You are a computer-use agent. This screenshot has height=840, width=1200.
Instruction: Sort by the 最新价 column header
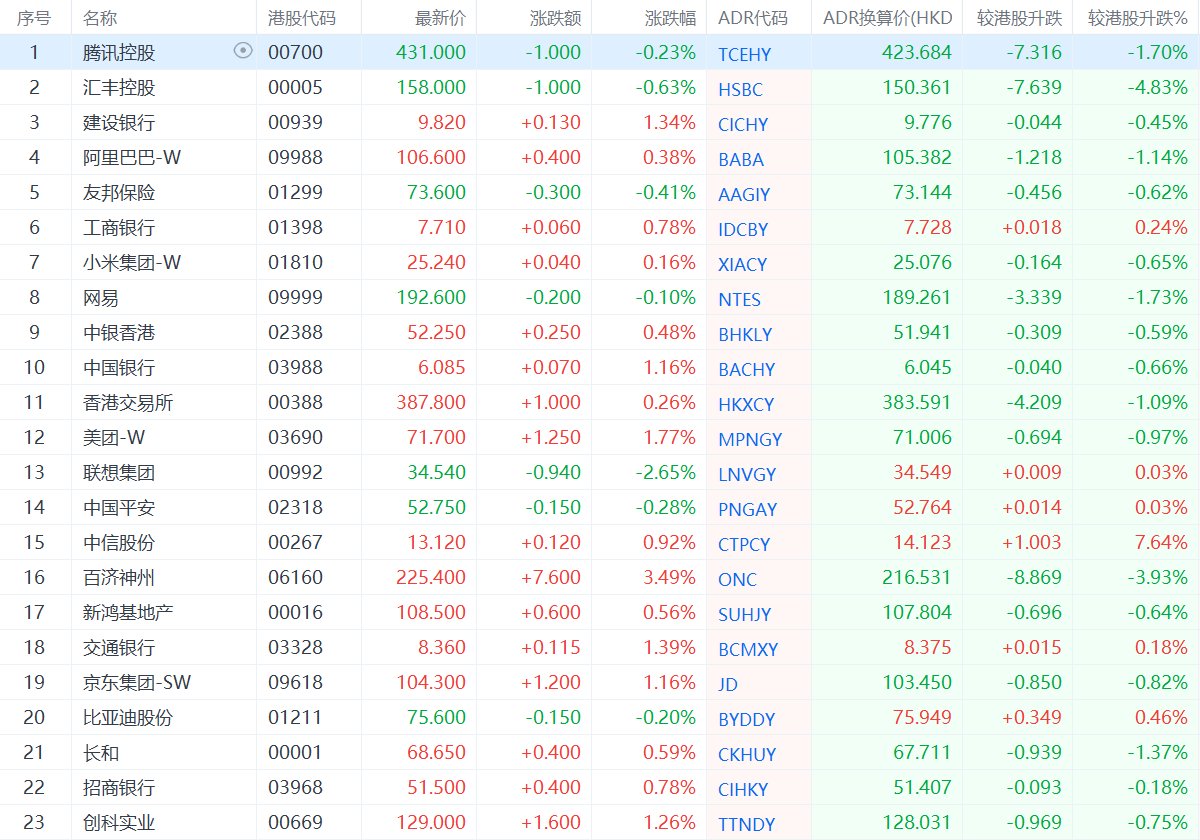point(441,18)
